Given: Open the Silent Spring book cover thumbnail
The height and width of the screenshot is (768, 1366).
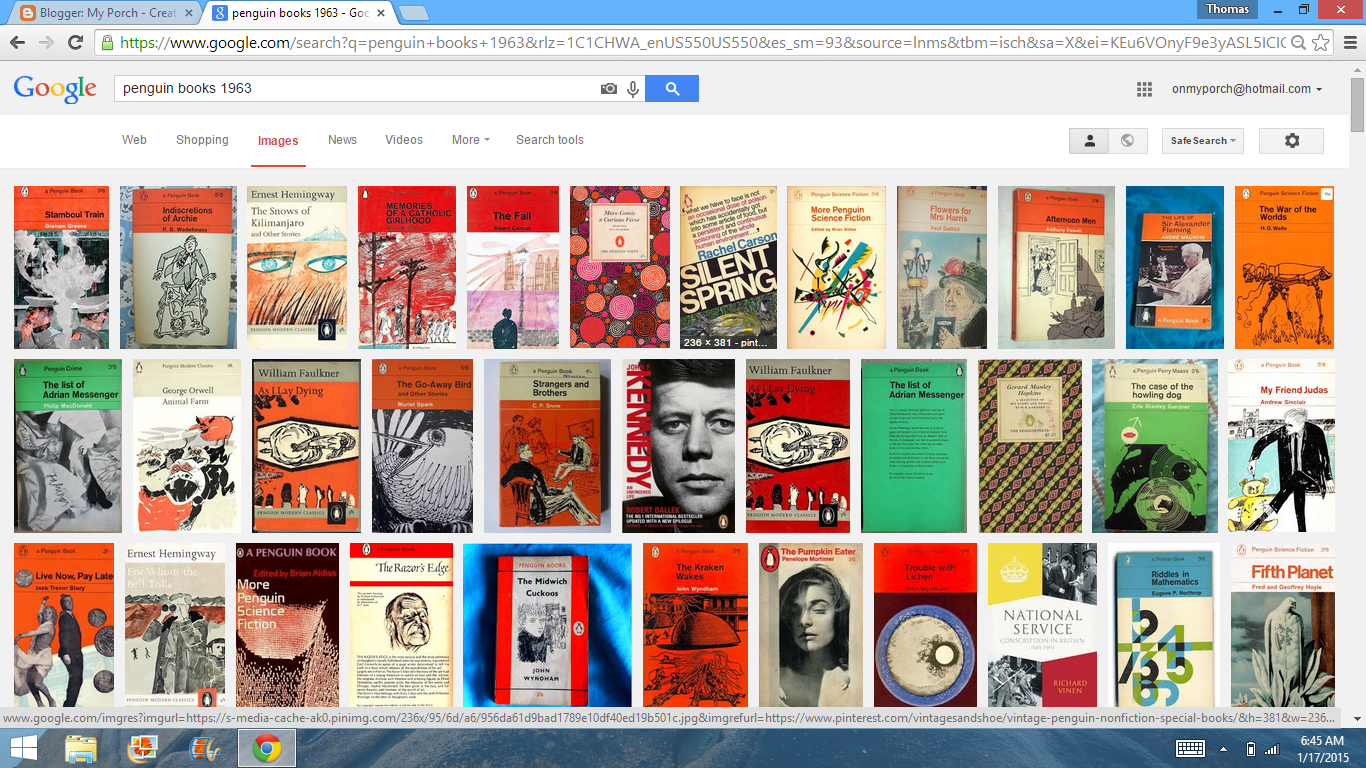Looking at the screenshot, I should point(728,267).
